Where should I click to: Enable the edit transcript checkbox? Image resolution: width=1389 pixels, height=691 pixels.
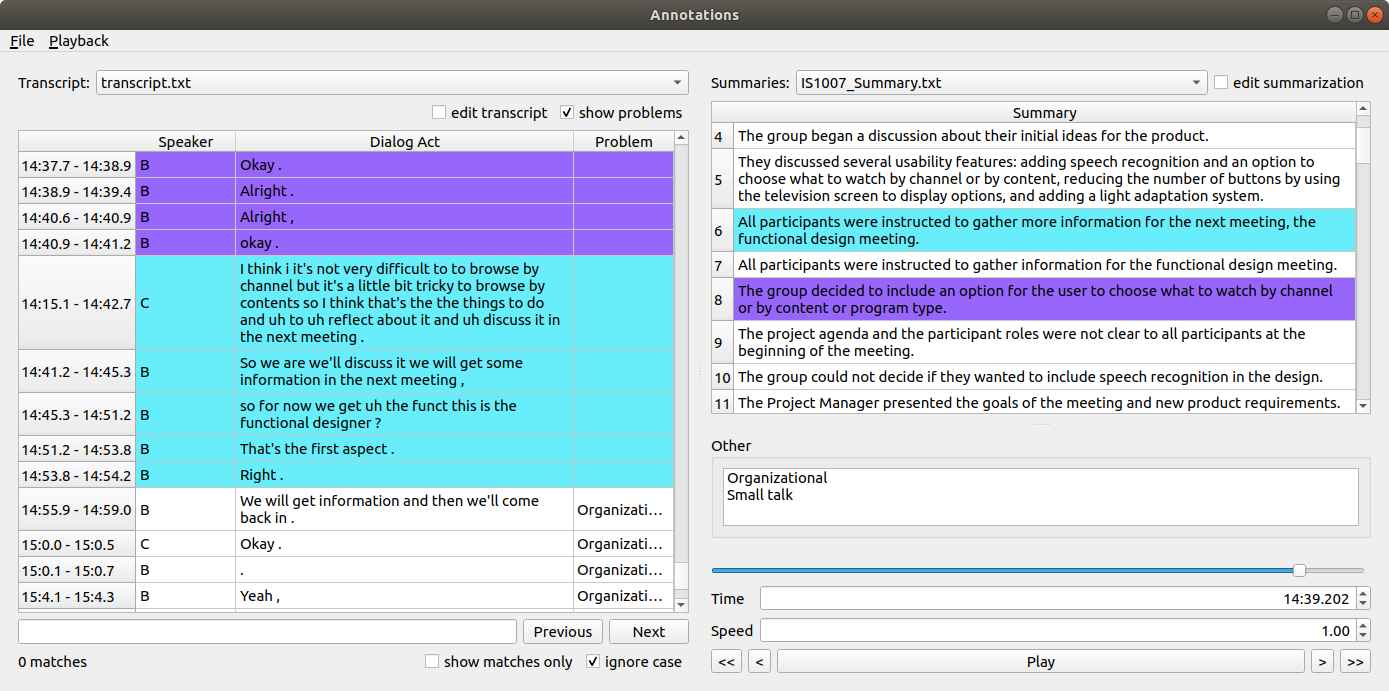click(x=439, y=113)
